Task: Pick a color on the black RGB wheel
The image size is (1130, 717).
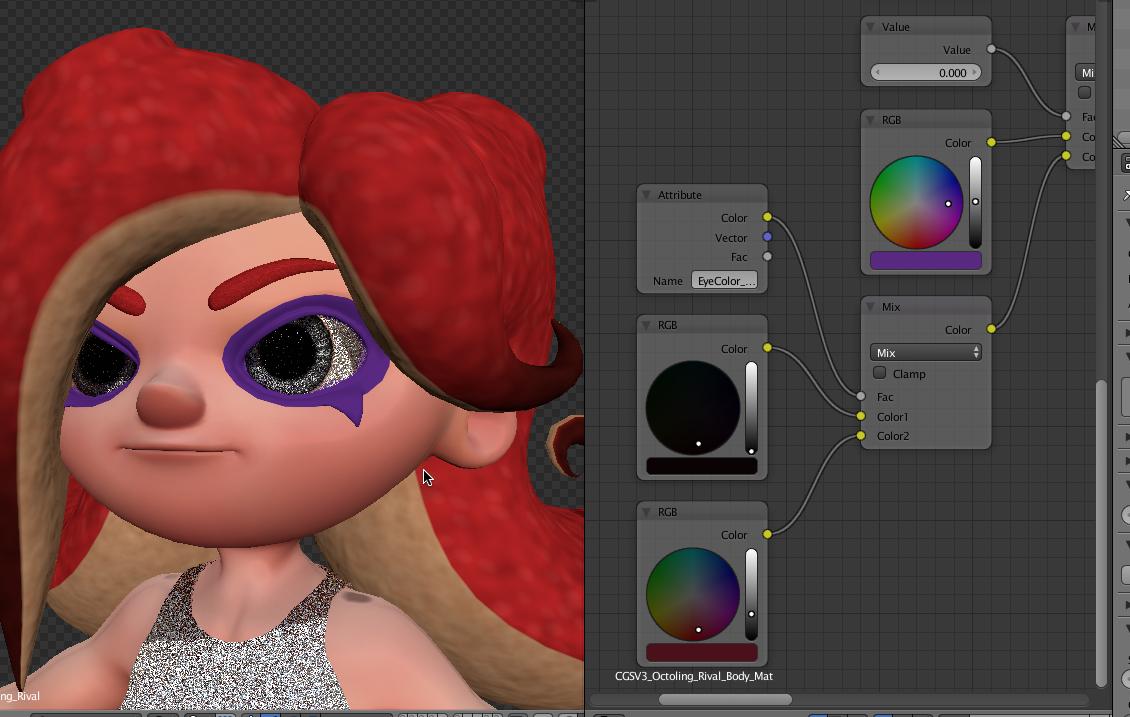Action: click(x=693, y=408)
